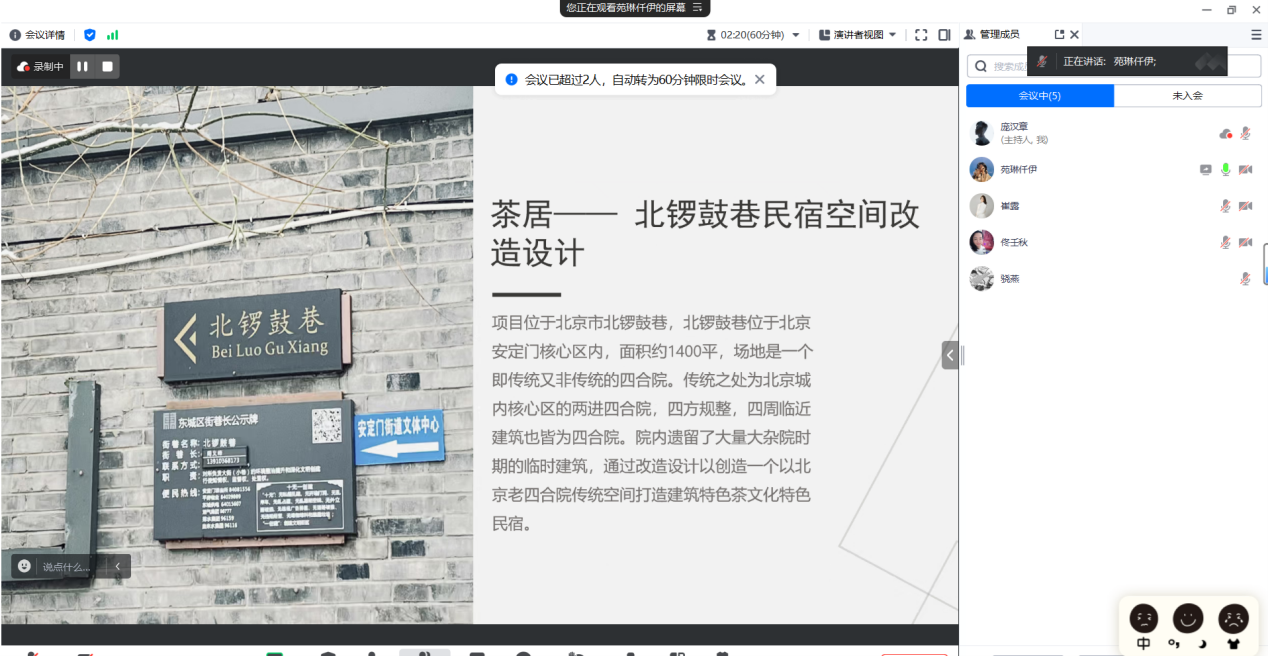Open the emoji picker in the chat box

pyautogui.click(x=25, y=566)
